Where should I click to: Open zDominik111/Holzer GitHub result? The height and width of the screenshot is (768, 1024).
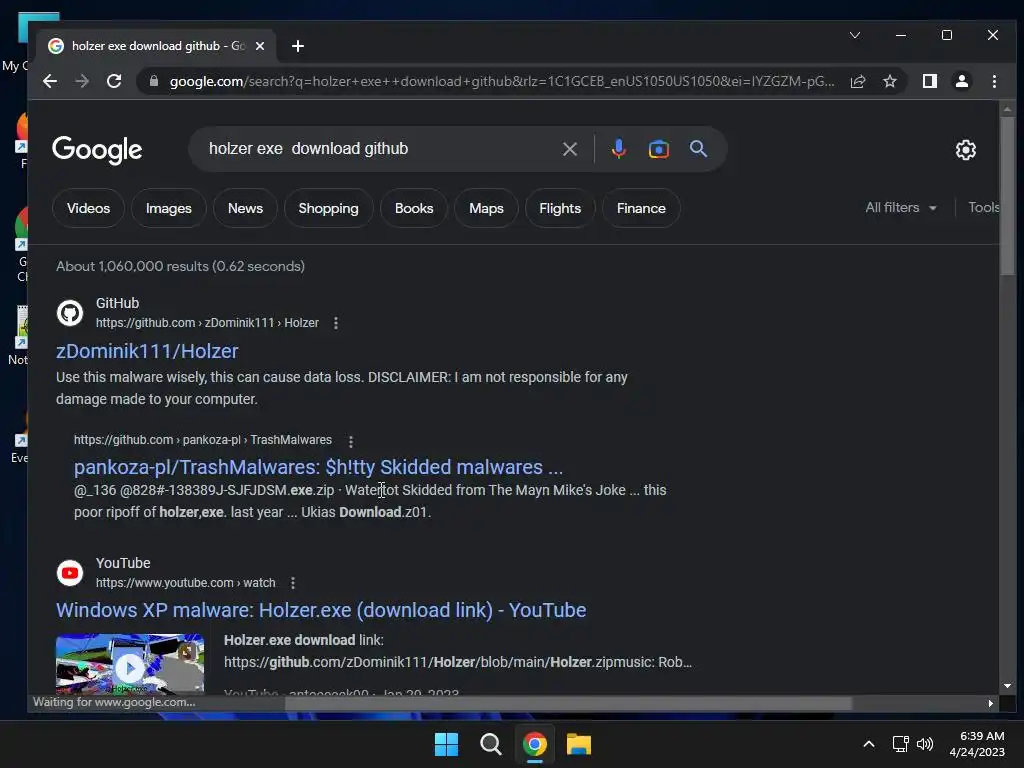pos(147,351)
